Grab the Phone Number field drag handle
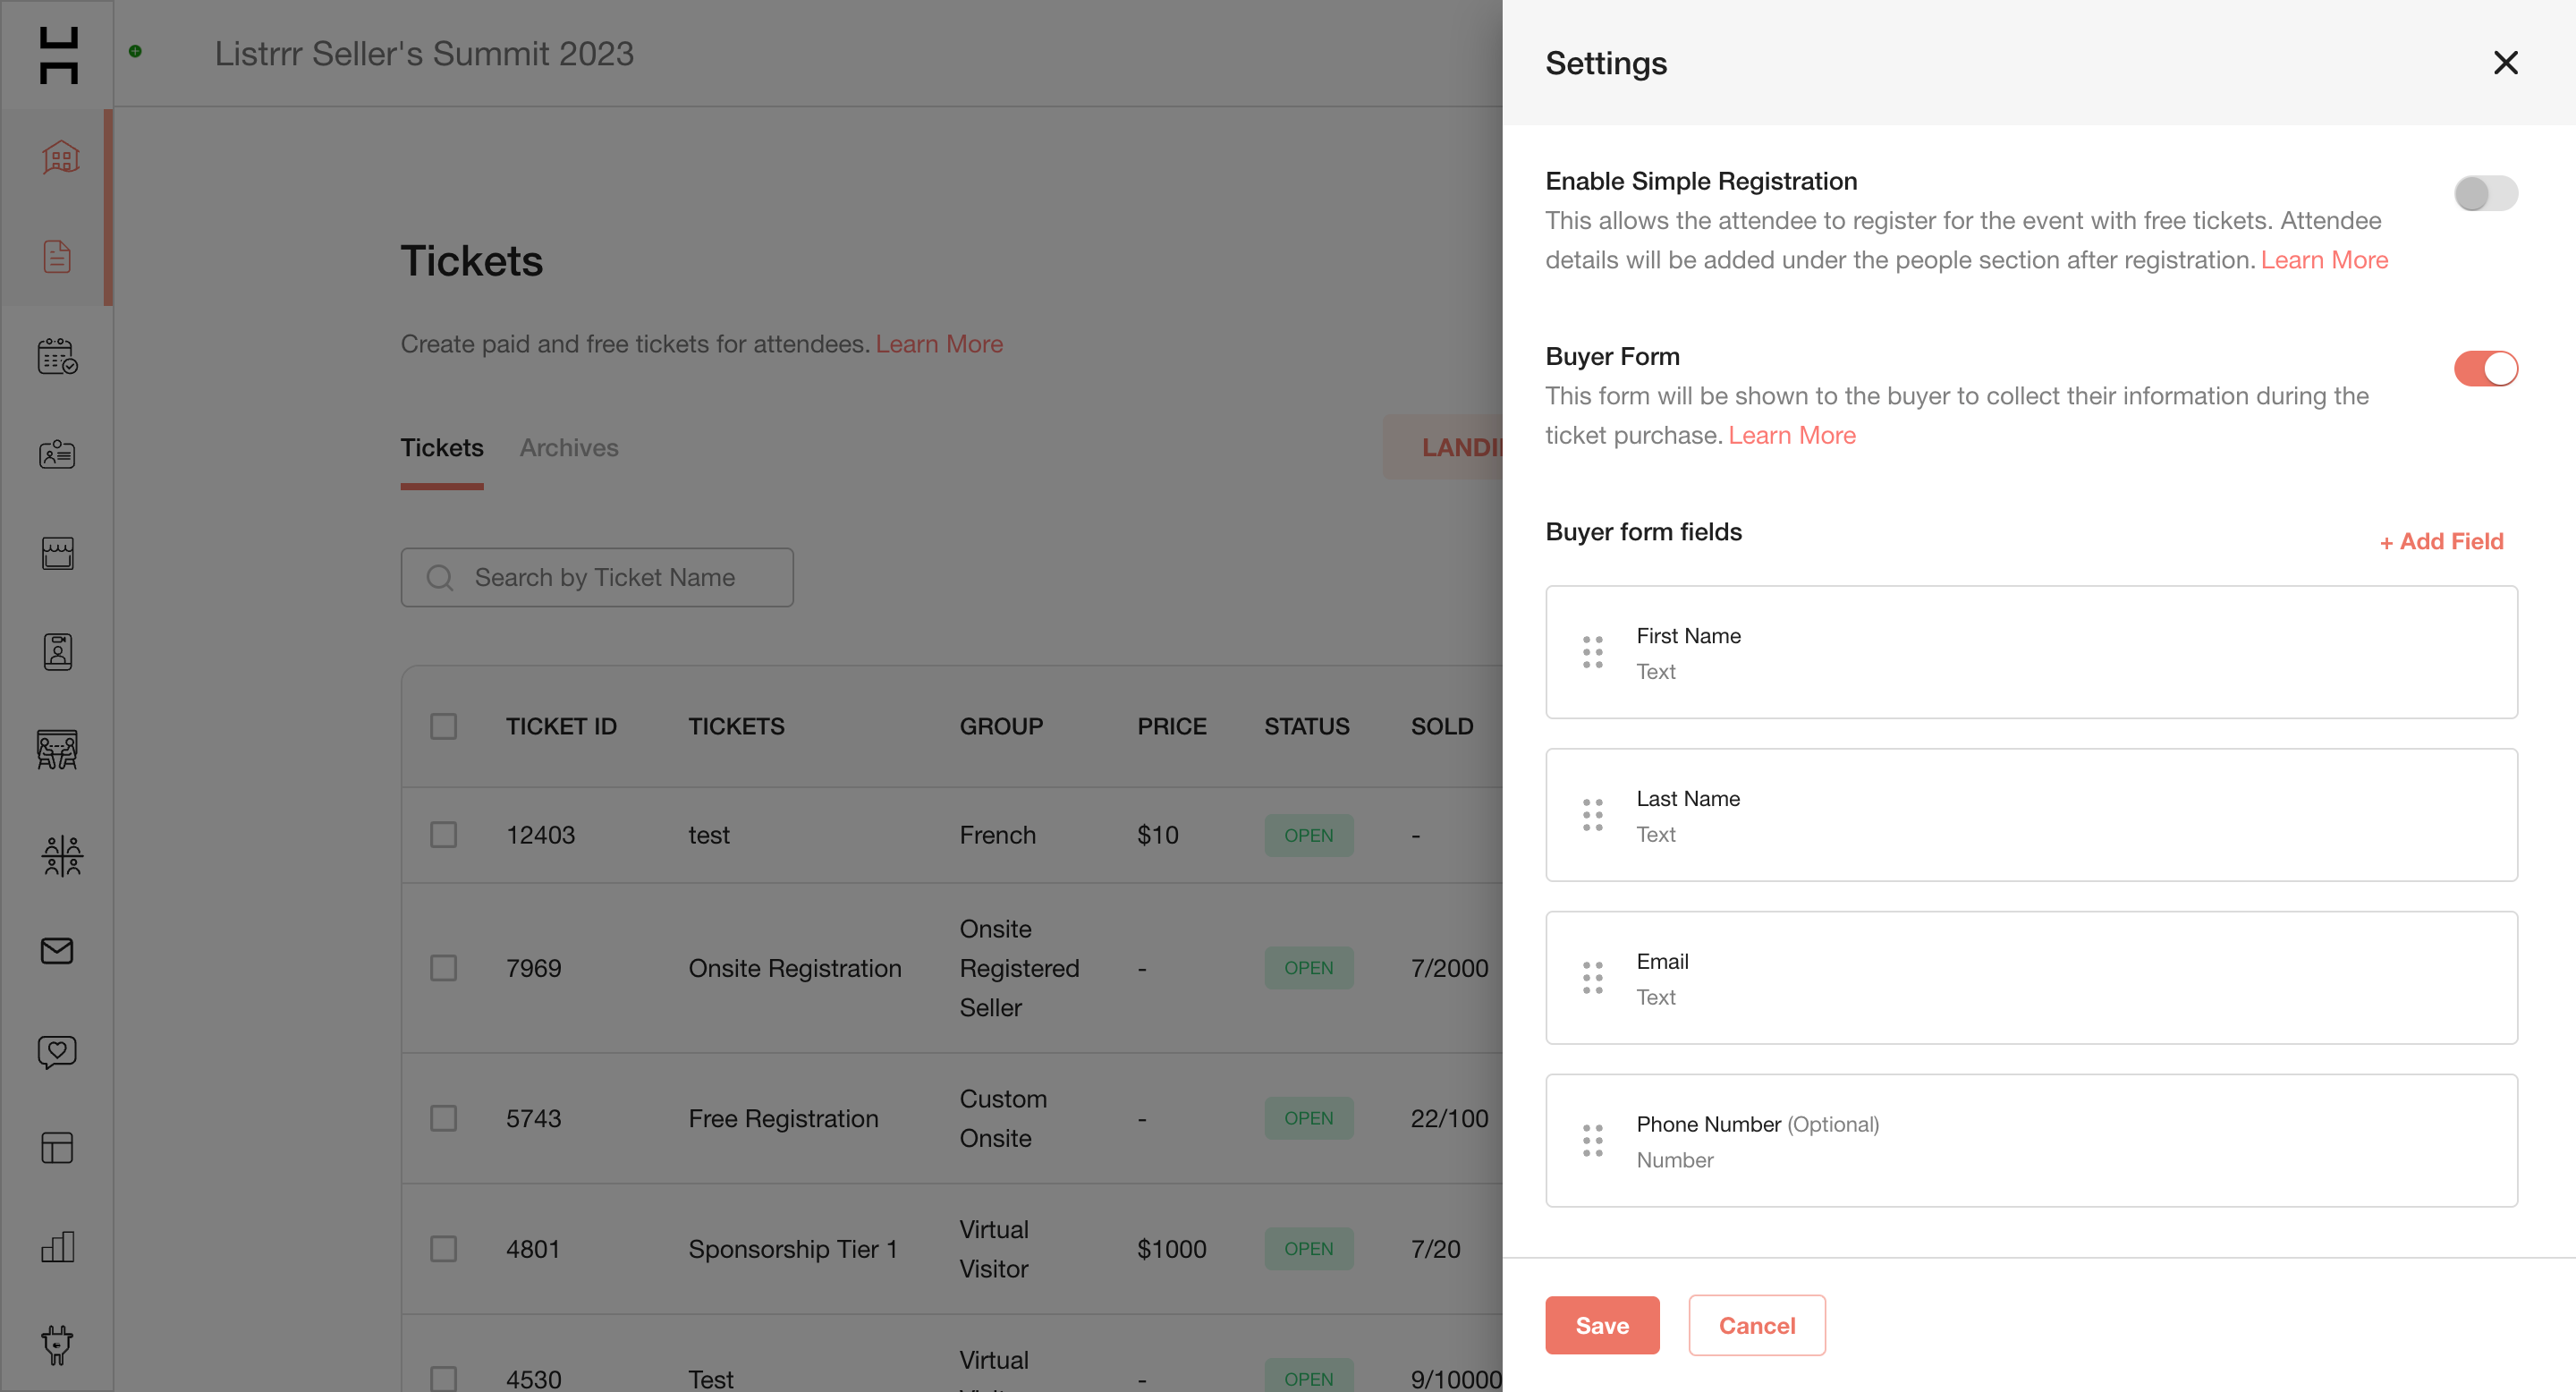 coord(1592,1140)
